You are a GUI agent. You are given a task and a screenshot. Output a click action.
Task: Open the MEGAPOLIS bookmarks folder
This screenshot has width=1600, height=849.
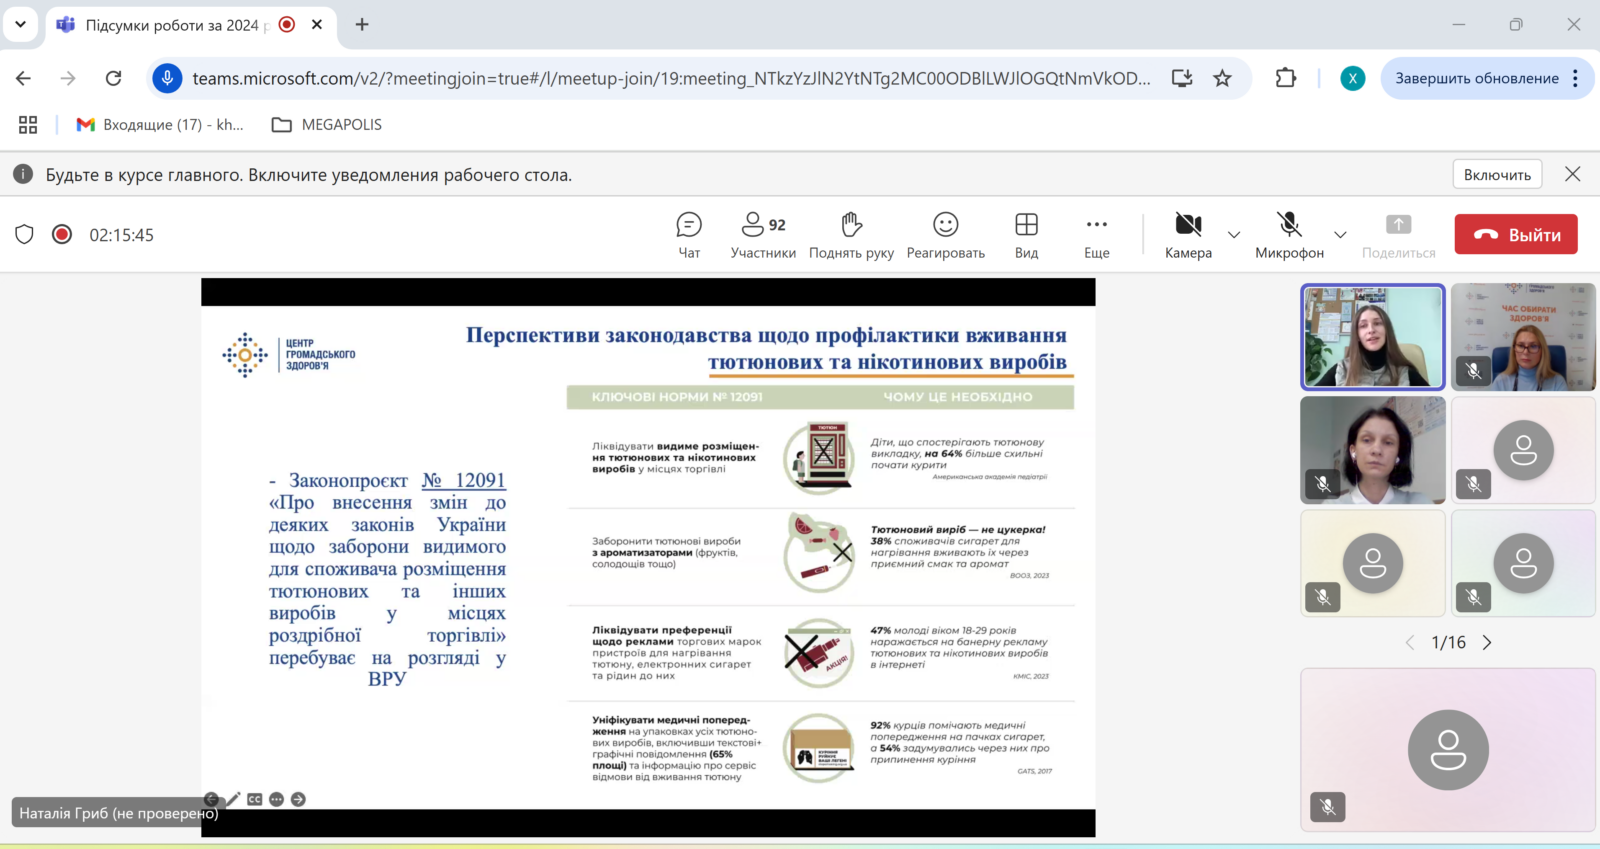(327, 125)
